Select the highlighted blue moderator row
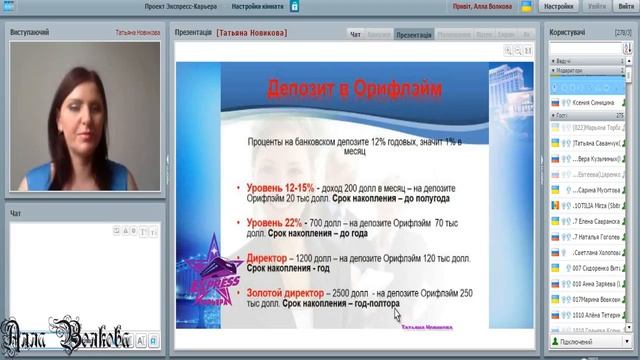 (587, 87)
